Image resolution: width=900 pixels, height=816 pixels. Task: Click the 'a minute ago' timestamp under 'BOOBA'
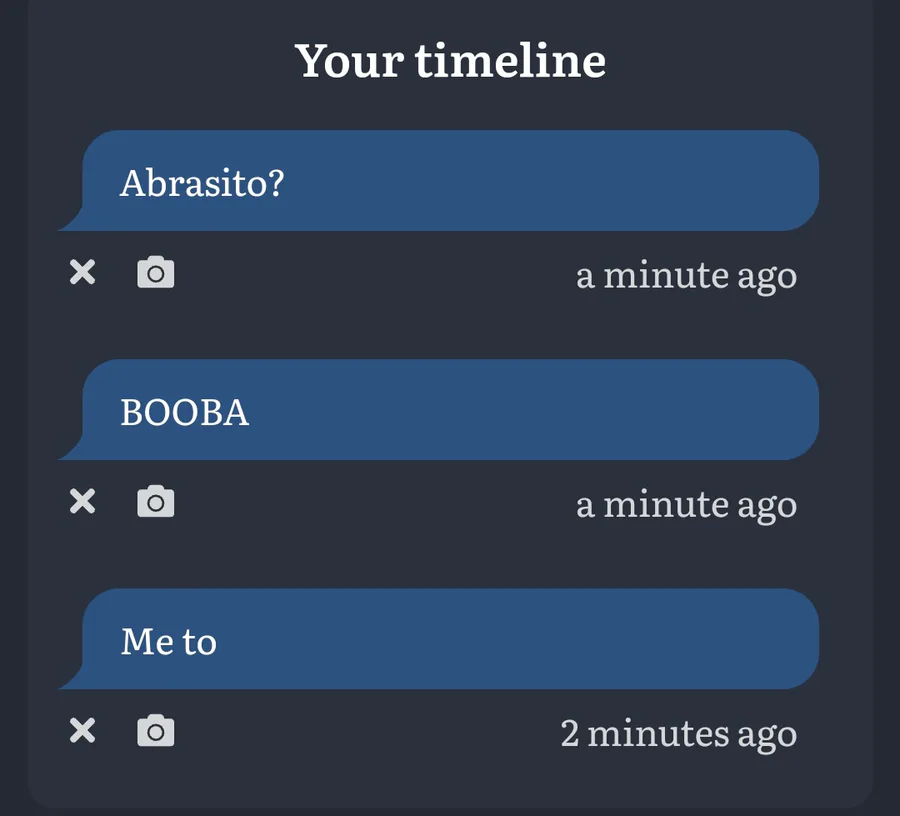[x=686, y=506]
